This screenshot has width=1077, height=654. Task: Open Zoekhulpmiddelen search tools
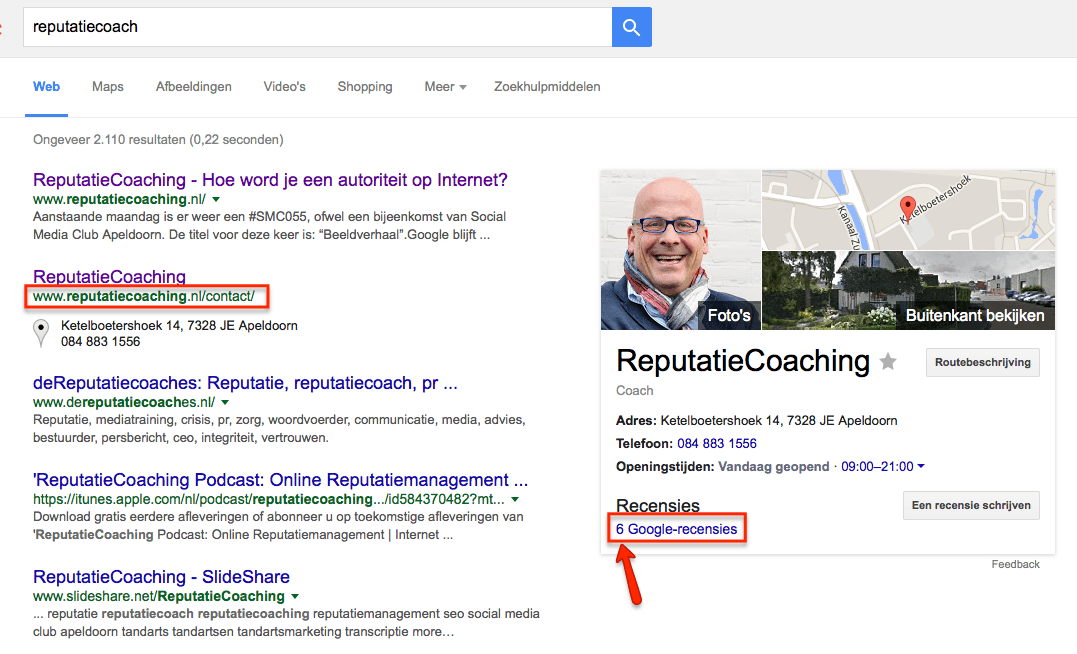pos(547,87)
